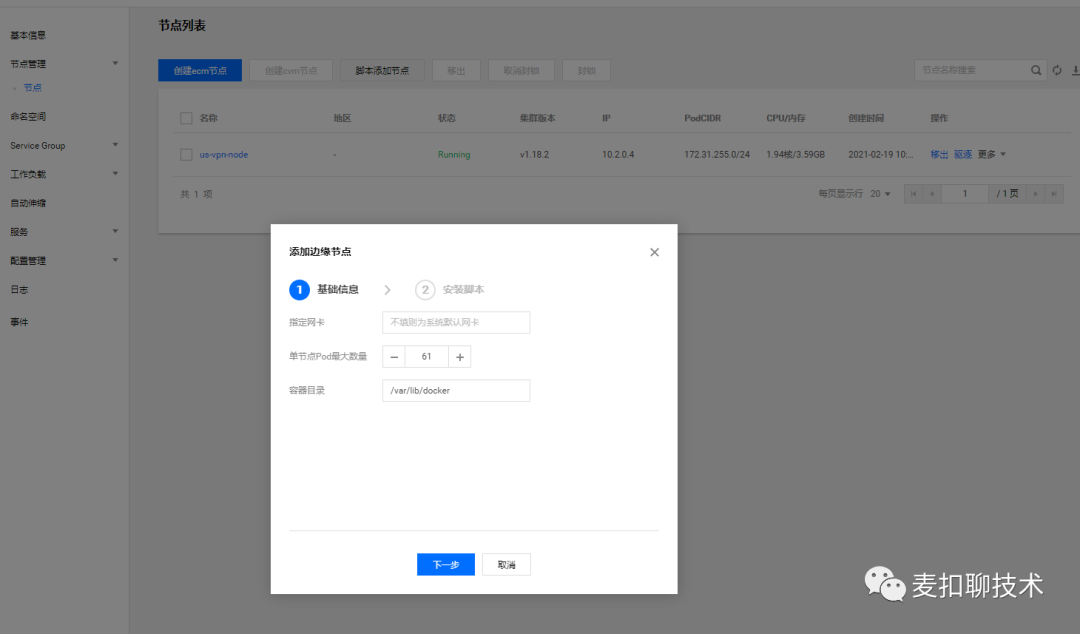
Task: Toggle select-all checkbox in table header
Action: [x=186, y=119]
